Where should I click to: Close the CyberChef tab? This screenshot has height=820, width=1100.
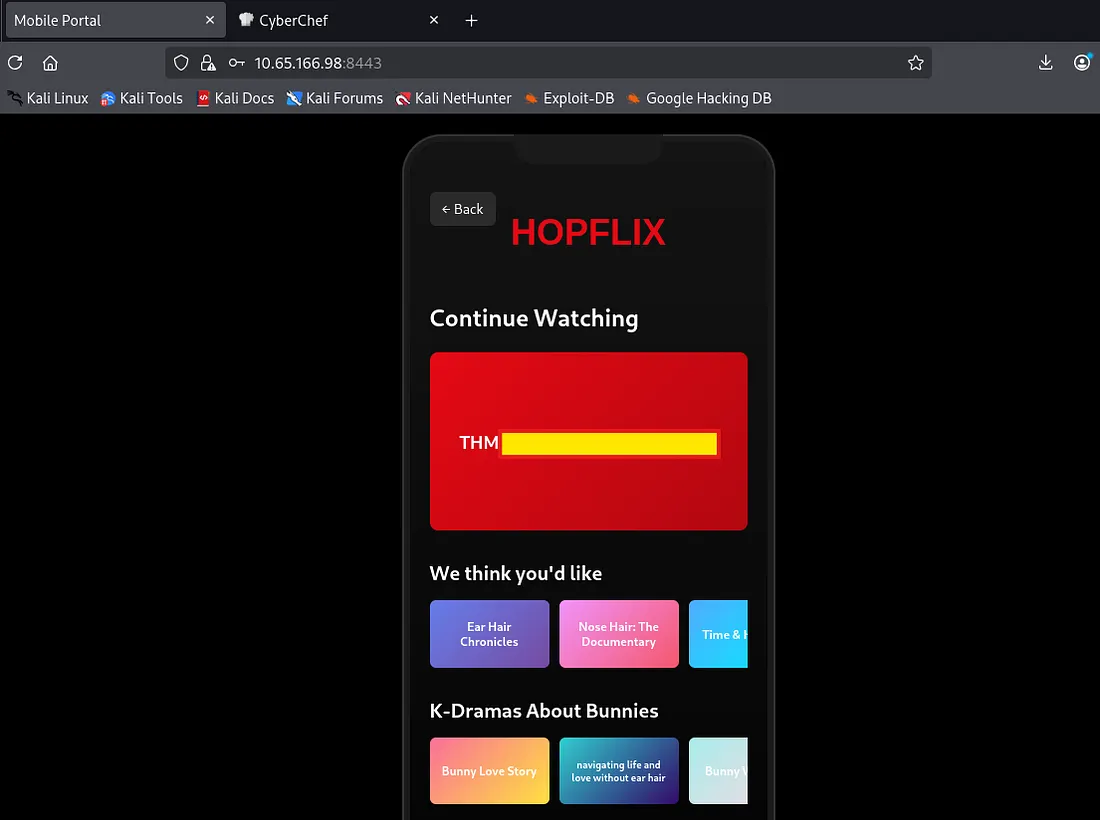[x=434, y=20]
